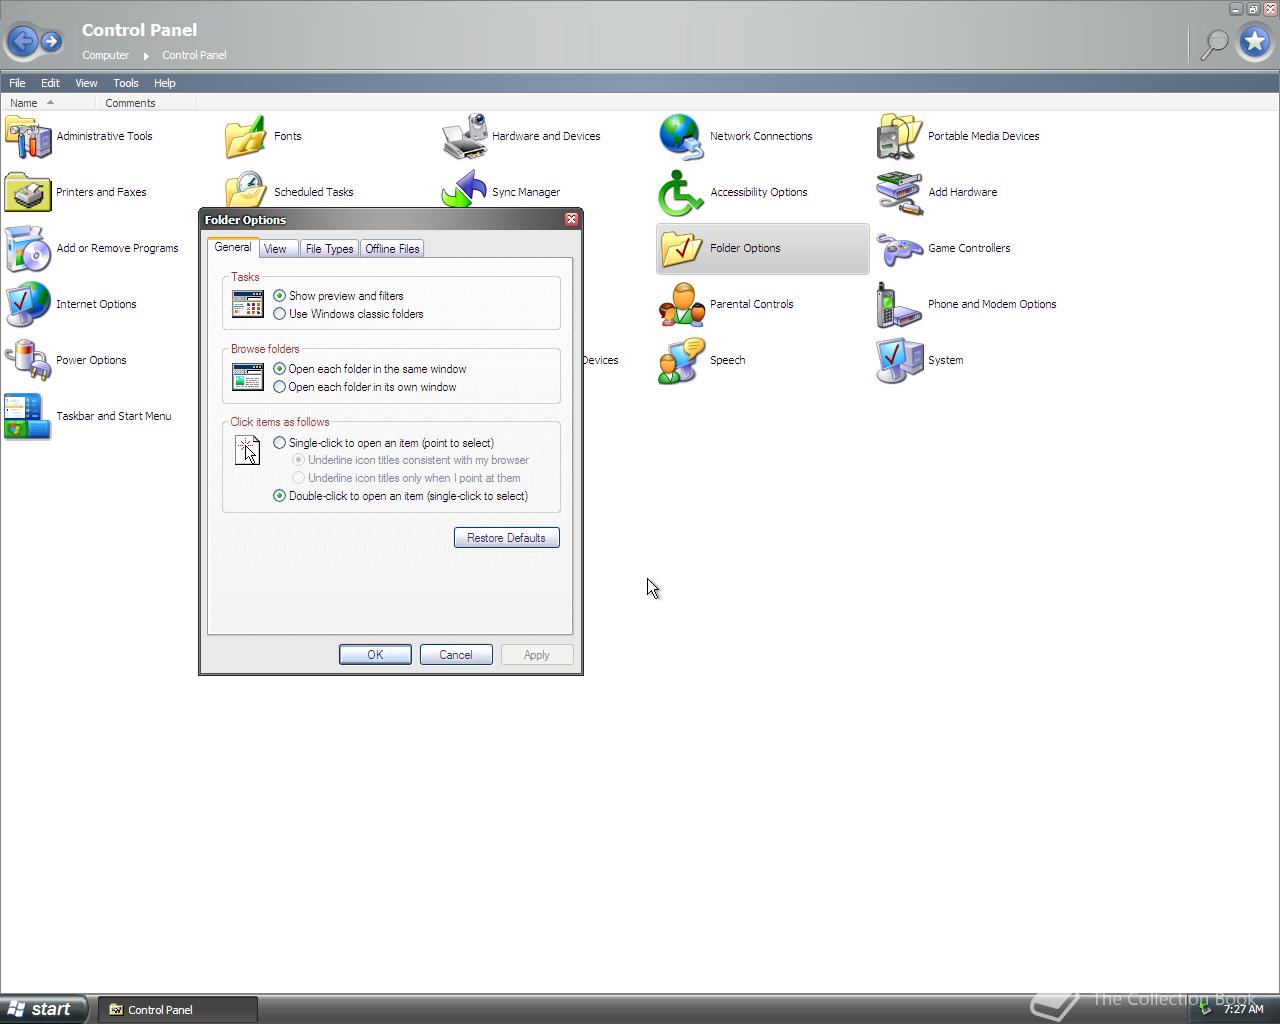
Task: Open the search magnifier icon
Action: 1214,43
